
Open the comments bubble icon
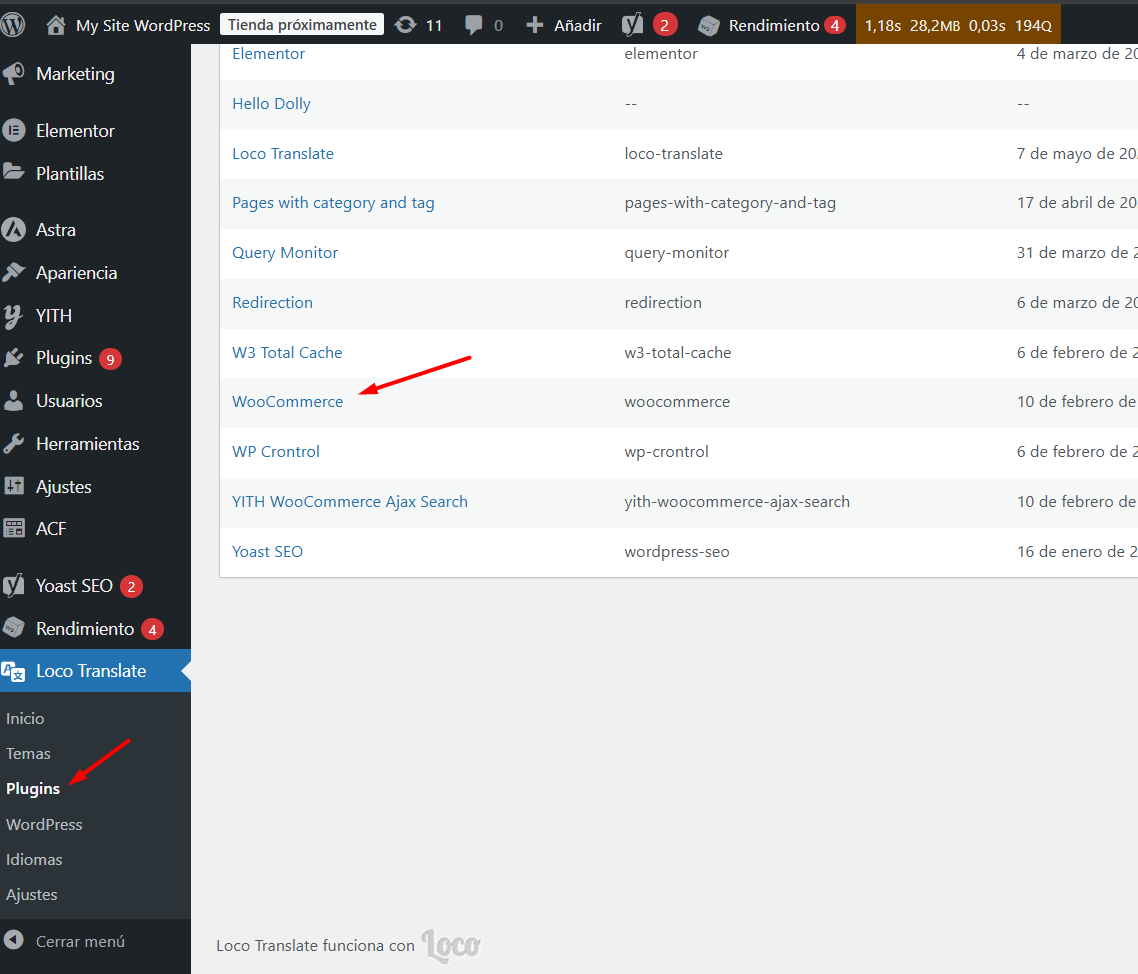(x=473, y=26)
